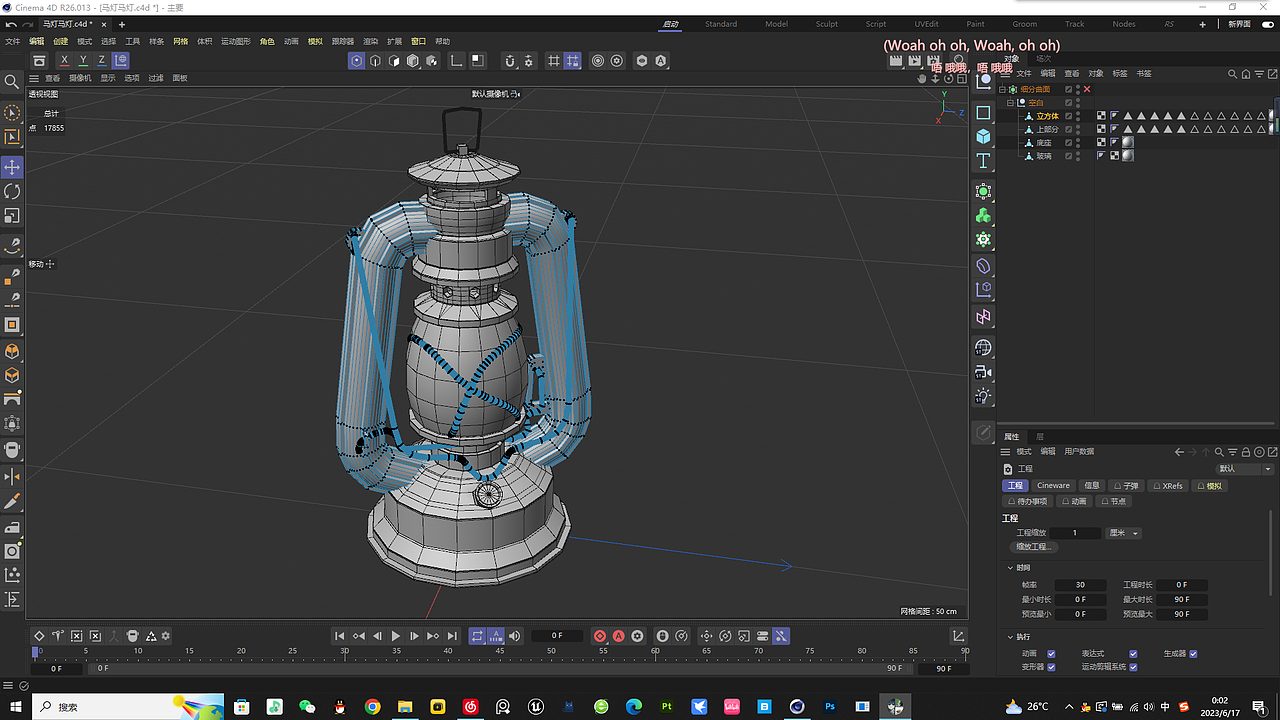Open the 模拟 menu in main menu bar
Screen dimensions: 1280x720
coord(315,42)
